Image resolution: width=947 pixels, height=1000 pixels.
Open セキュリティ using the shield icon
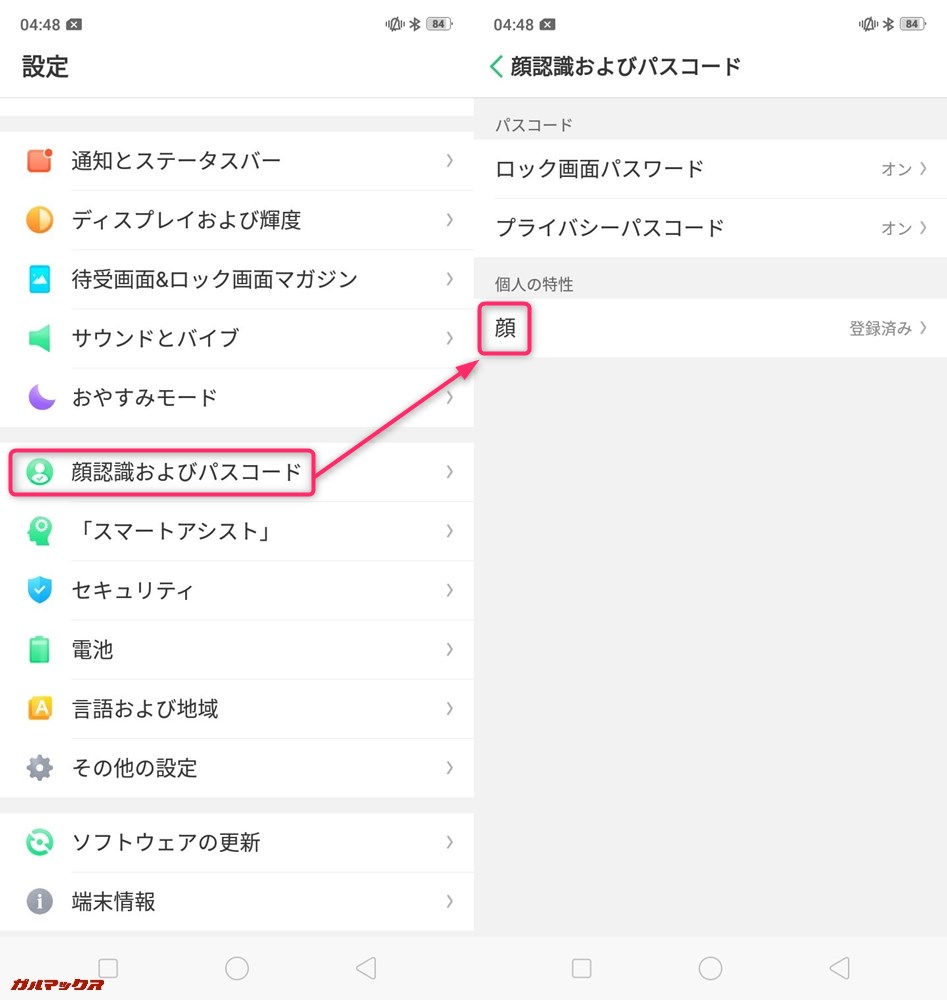(40, 590)
